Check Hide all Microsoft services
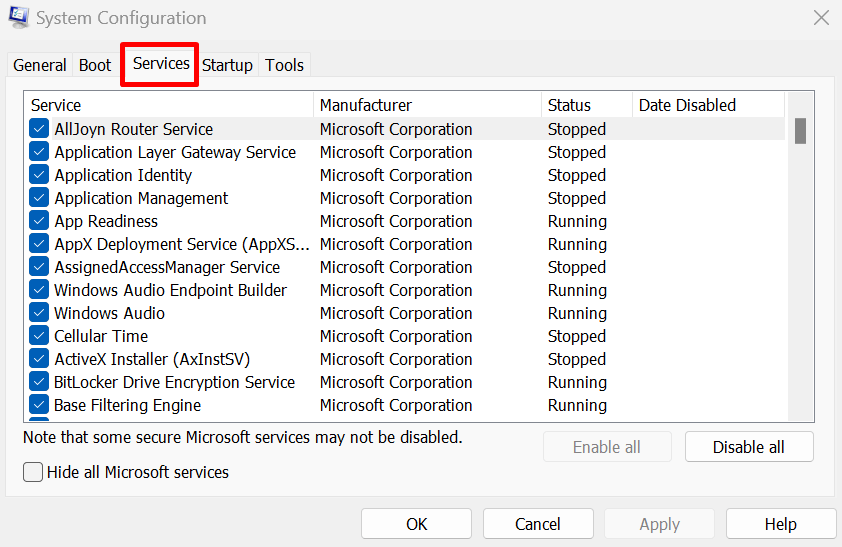Viewport: 842px width, 547px height. pyautogui.click(x=33, y=472)
